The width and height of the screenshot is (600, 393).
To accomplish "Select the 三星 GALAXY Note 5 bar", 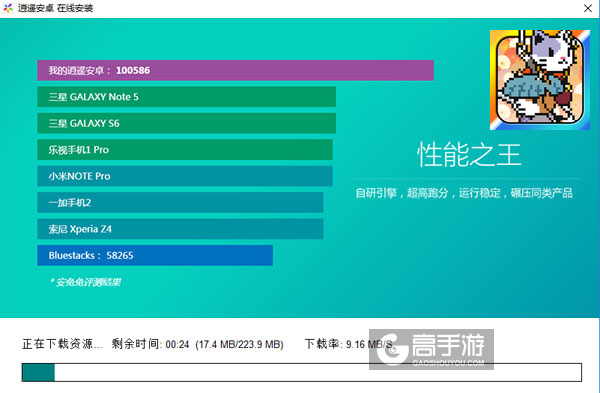I will click(187, 97).
